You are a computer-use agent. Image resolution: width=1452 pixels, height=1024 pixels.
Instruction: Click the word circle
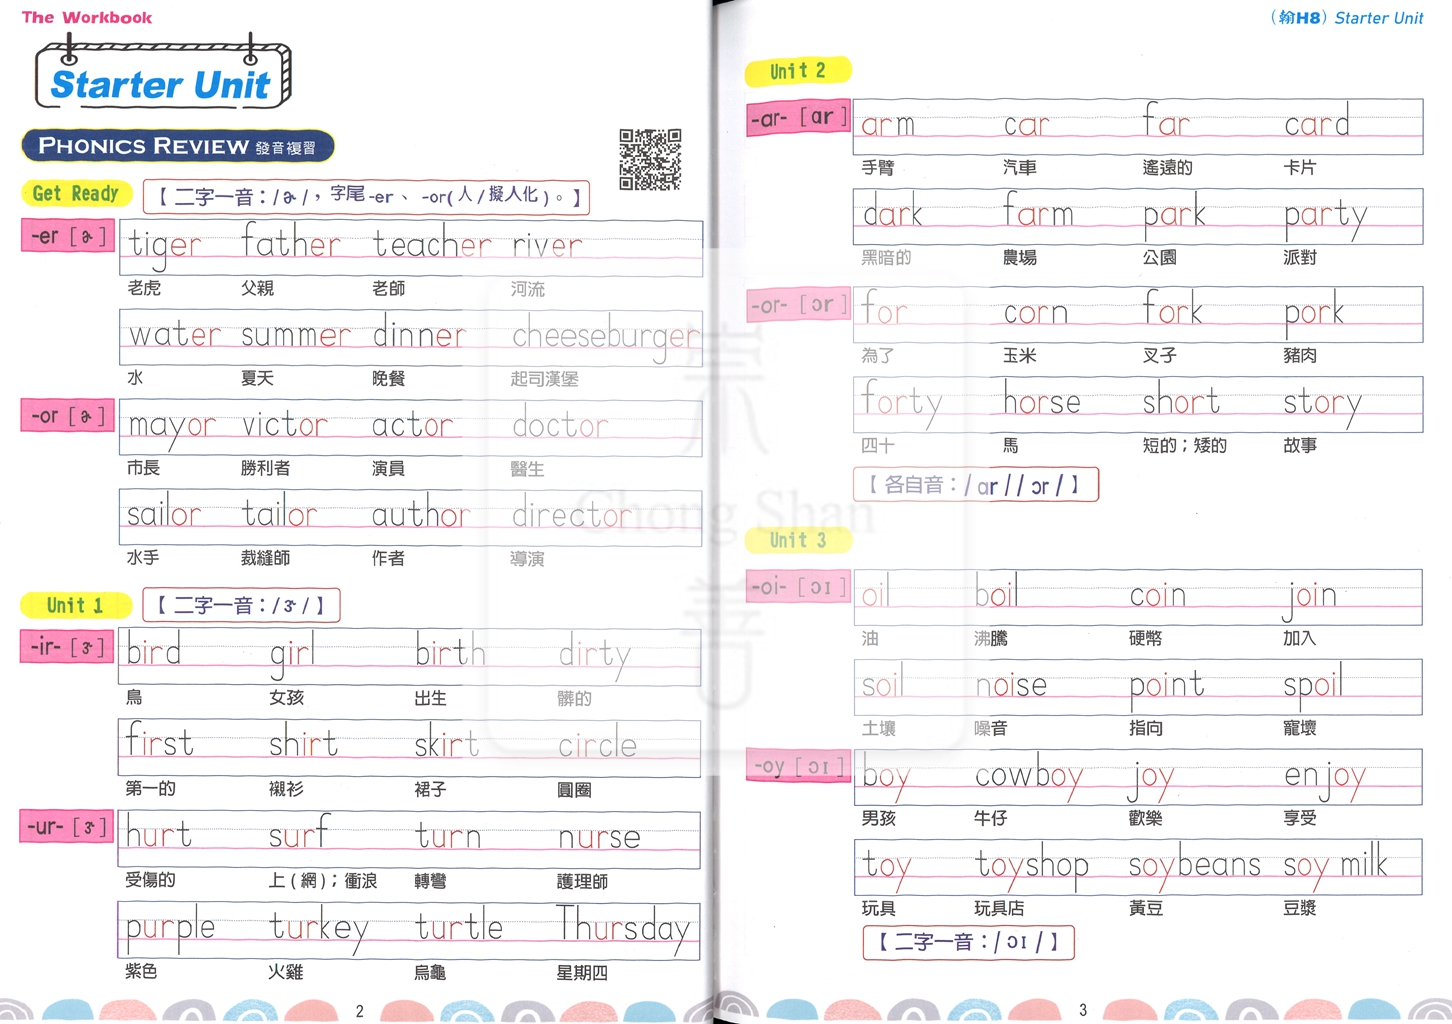click(597, 743)
